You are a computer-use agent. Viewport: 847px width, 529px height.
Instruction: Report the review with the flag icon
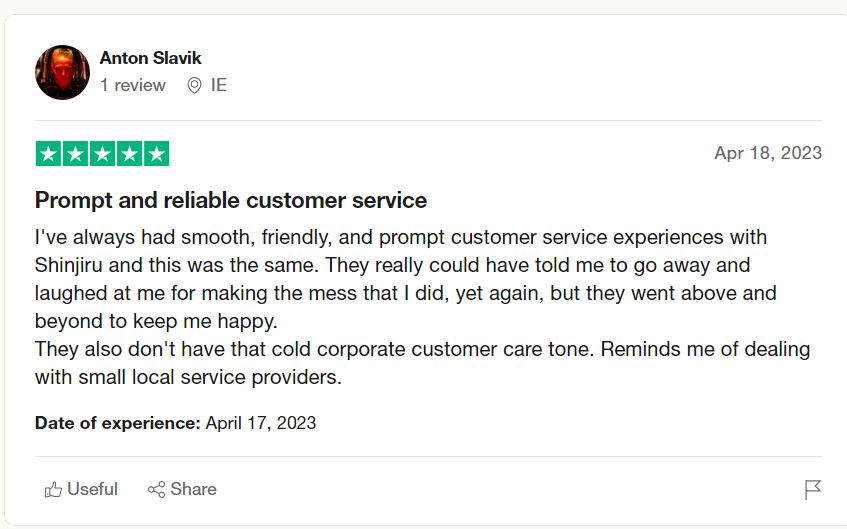click(813, 489)
